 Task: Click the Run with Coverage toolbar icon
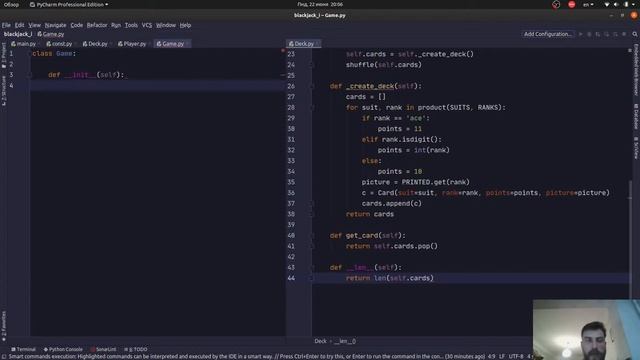[598, 34]
